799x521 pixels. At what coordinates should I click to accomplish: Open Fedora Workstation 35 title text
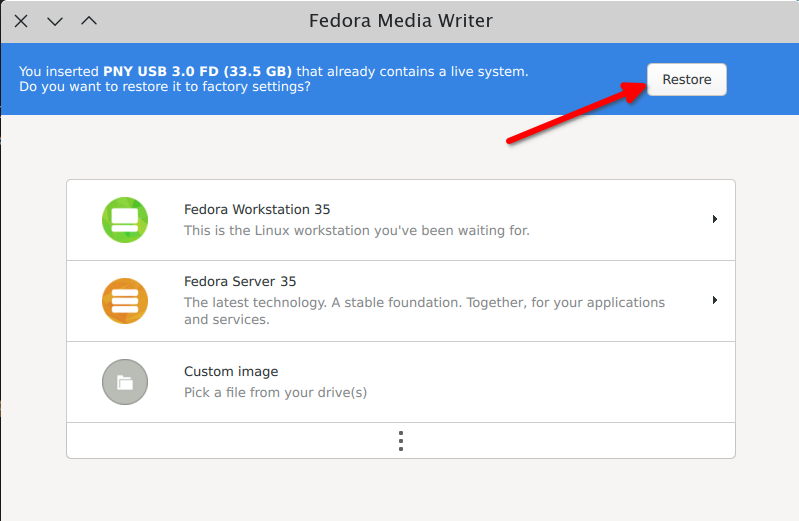click(x=257, y=210)
